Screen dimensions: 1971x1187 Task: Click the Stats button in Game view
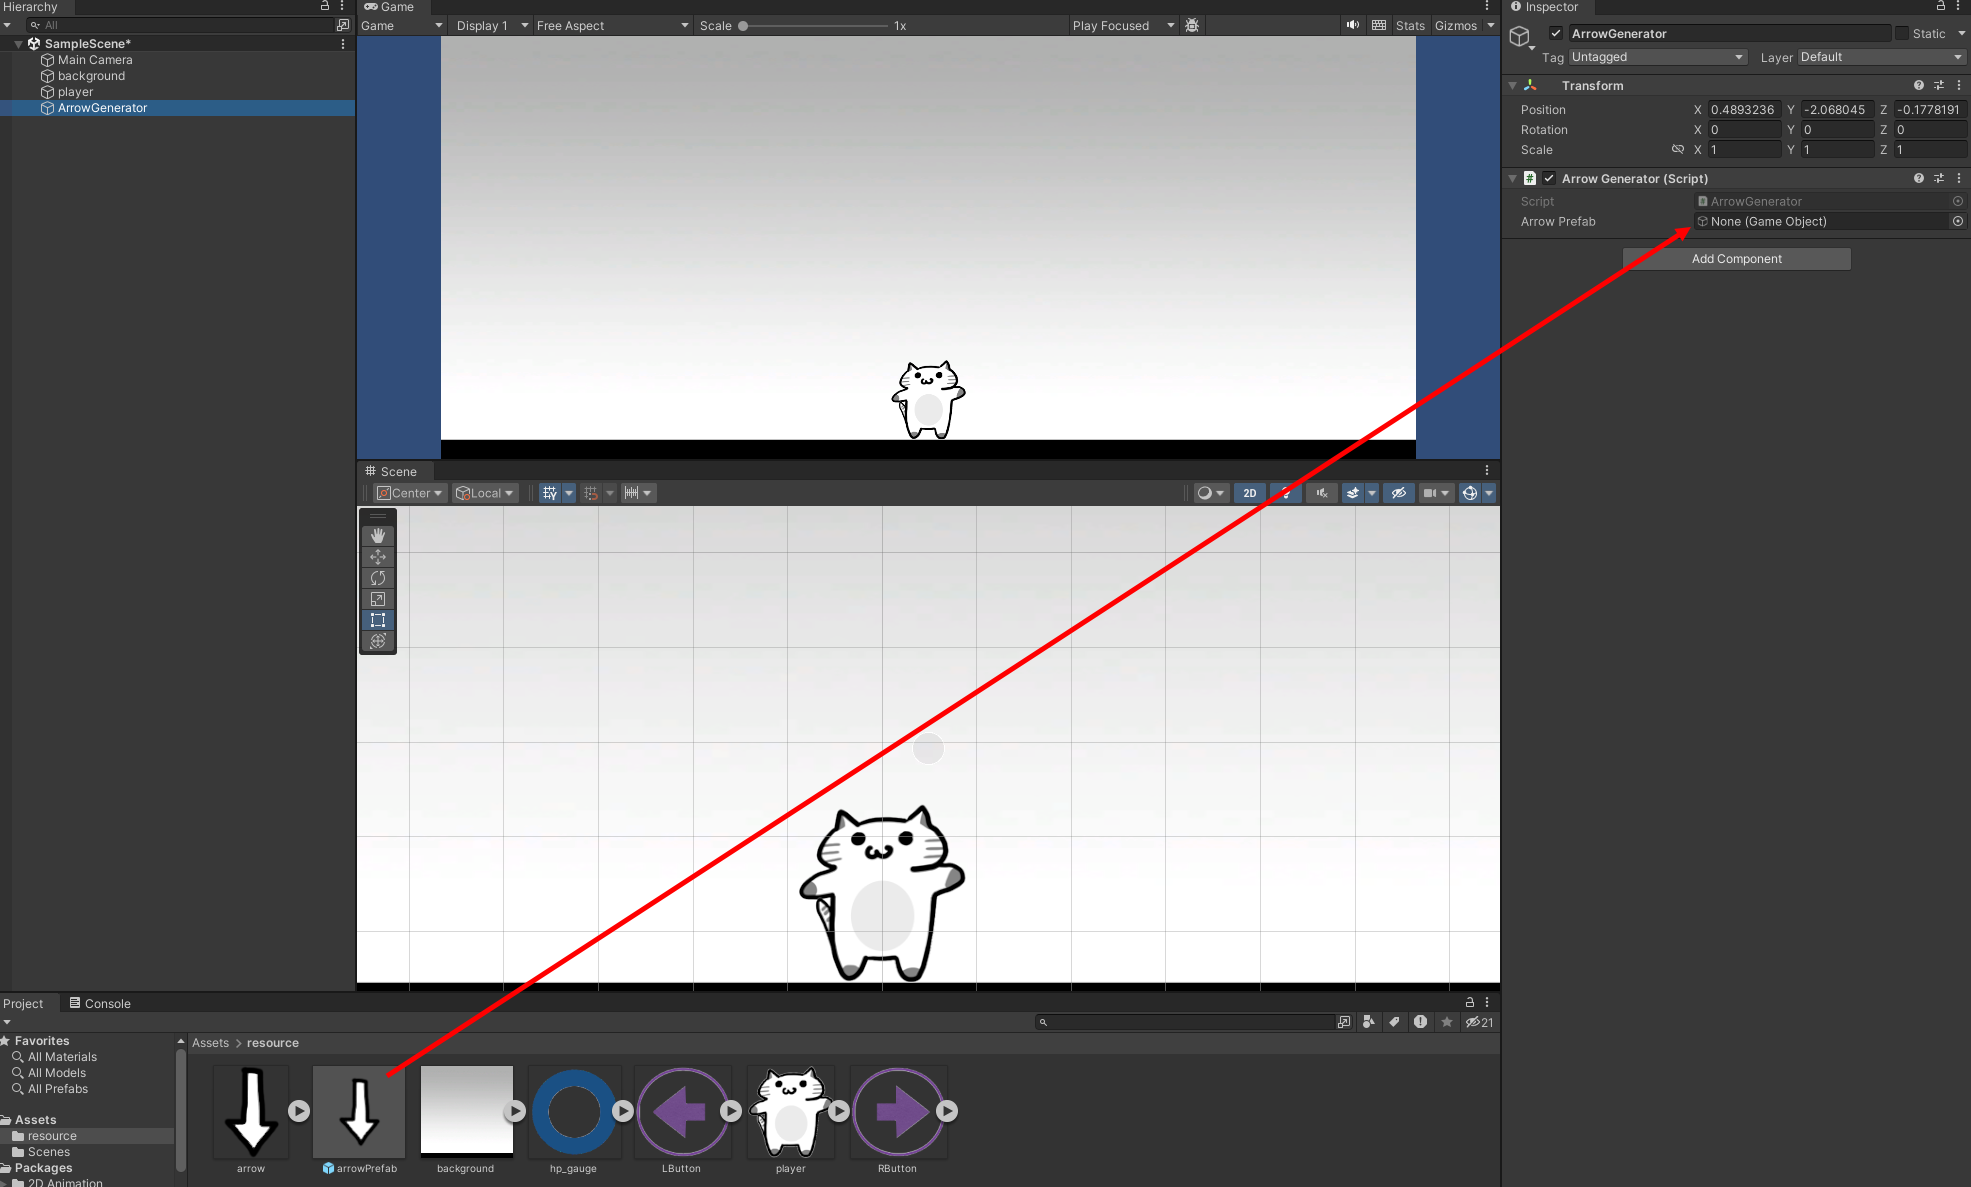(1410, 25)
